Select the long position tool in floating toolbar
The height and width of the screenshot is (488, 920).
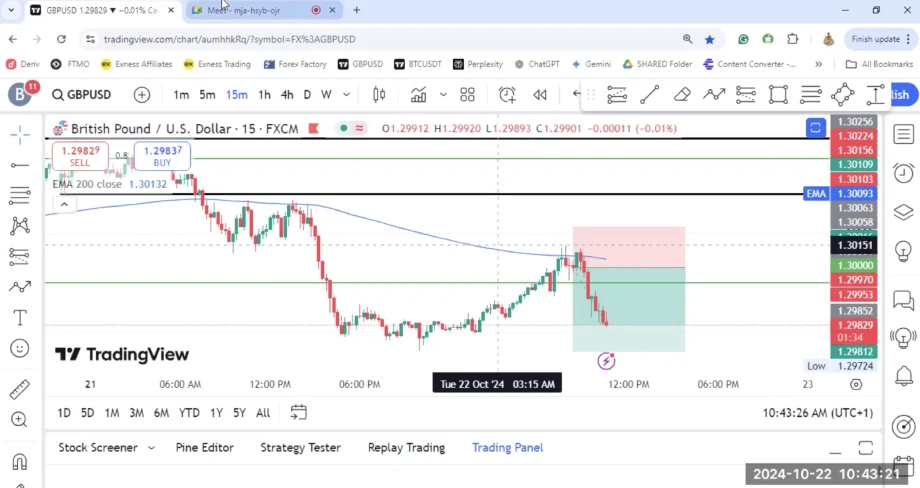(617, 94)
